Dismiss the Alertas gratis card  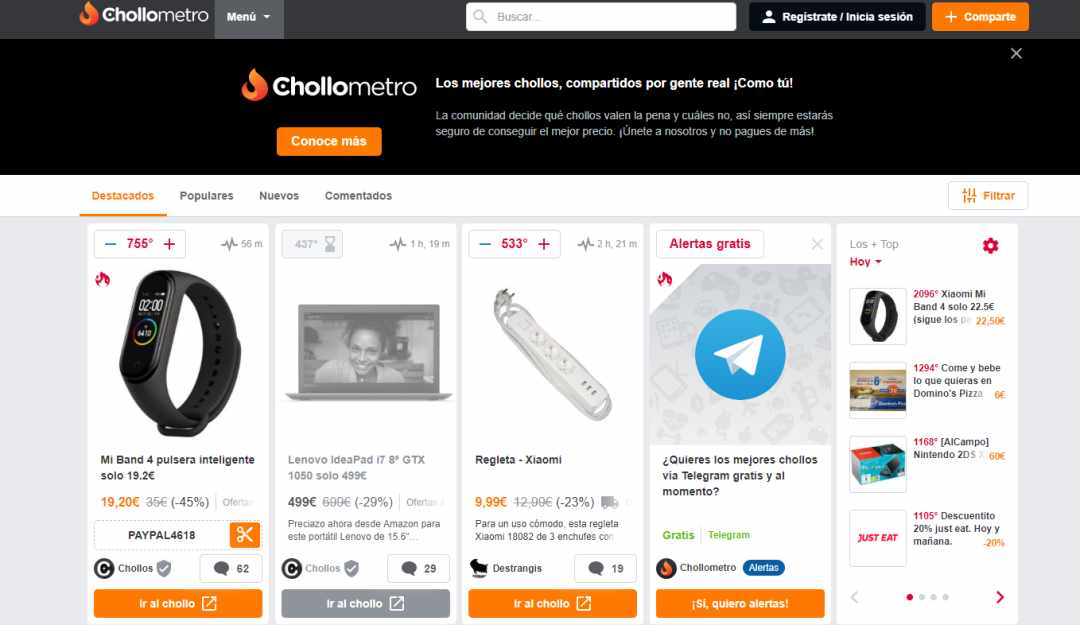(817, 244)
